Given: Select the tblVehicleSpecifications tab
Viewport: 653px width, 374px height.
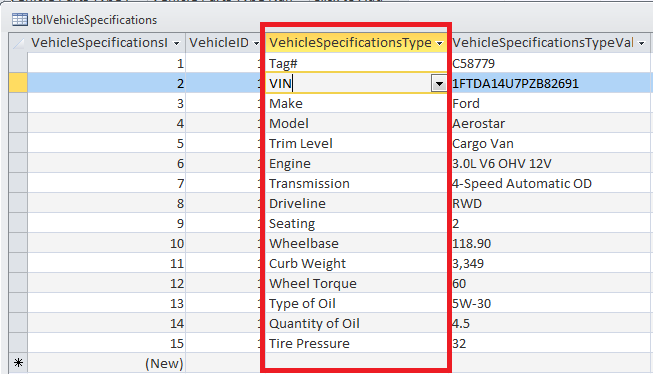Looking at the screenshot, I should point(85,20).
